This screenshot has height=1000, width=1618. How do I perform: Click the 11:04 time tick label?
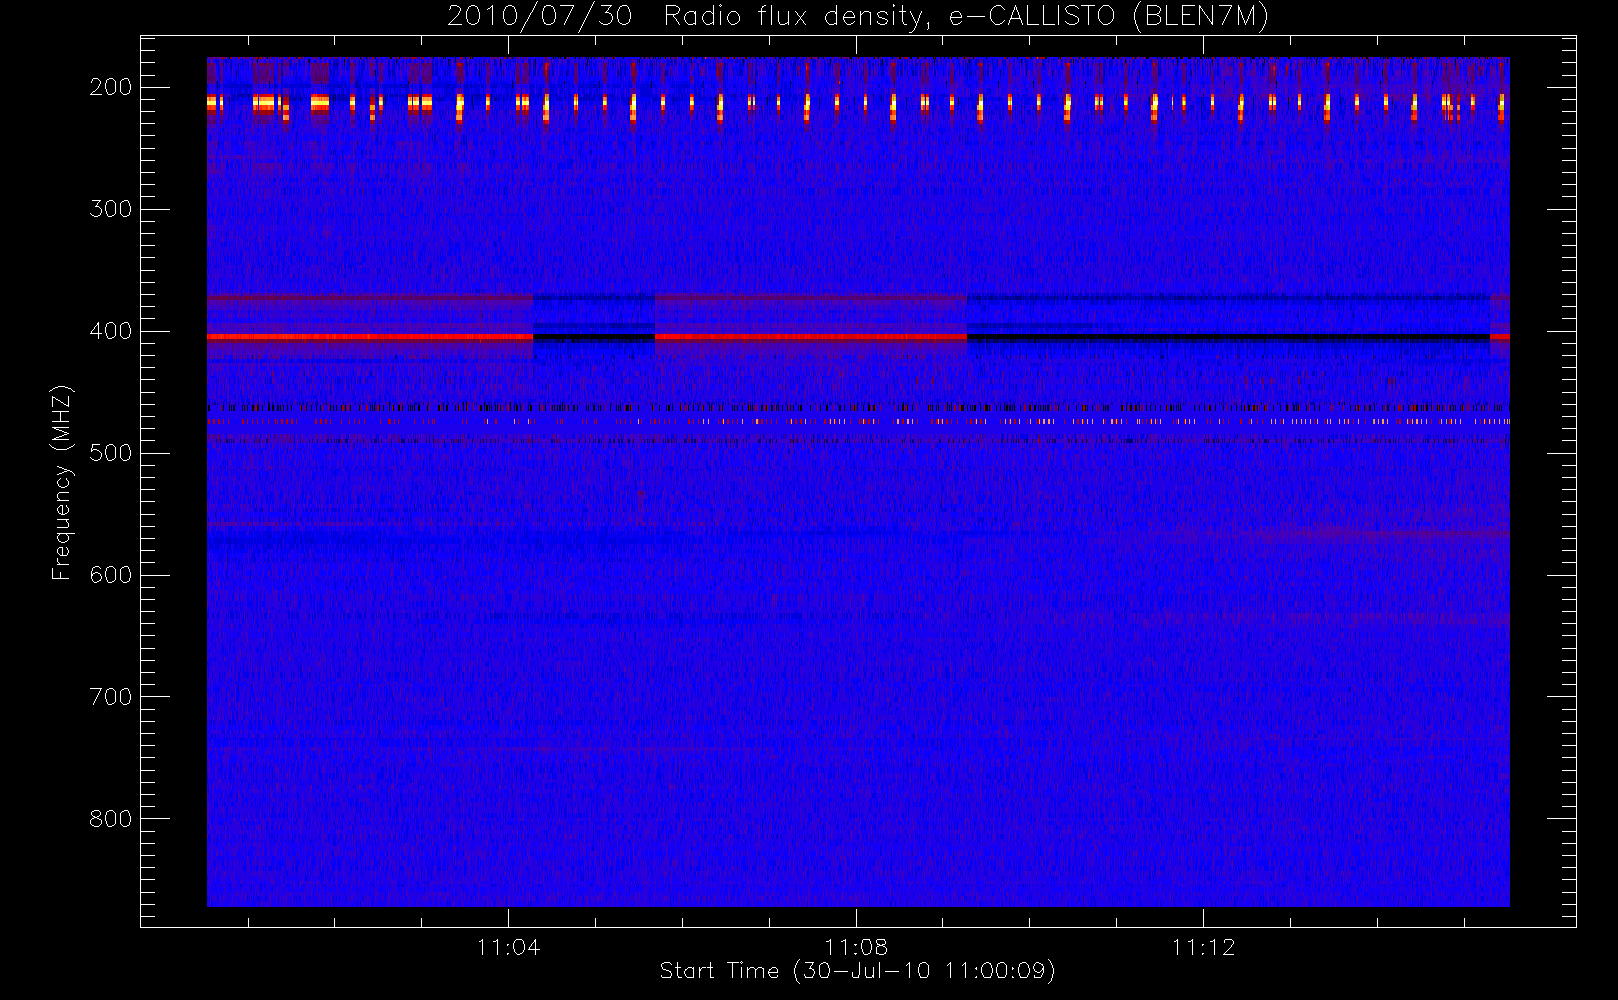509,947
